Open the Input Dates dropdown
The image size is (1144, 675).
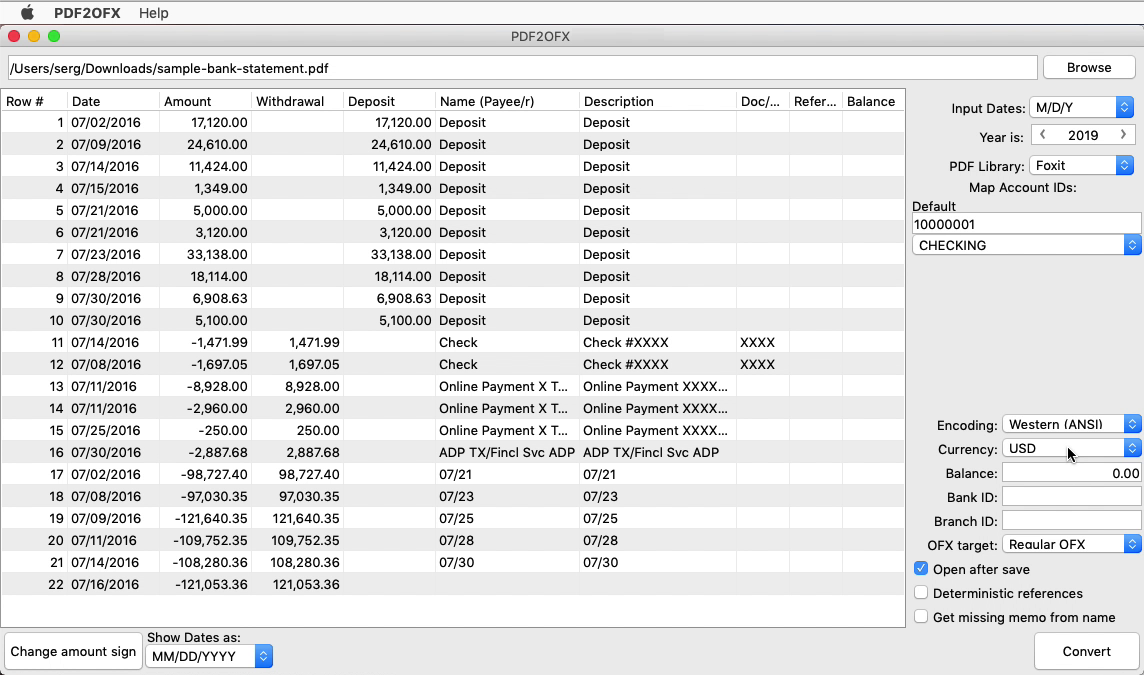[x=1081, y=107]
